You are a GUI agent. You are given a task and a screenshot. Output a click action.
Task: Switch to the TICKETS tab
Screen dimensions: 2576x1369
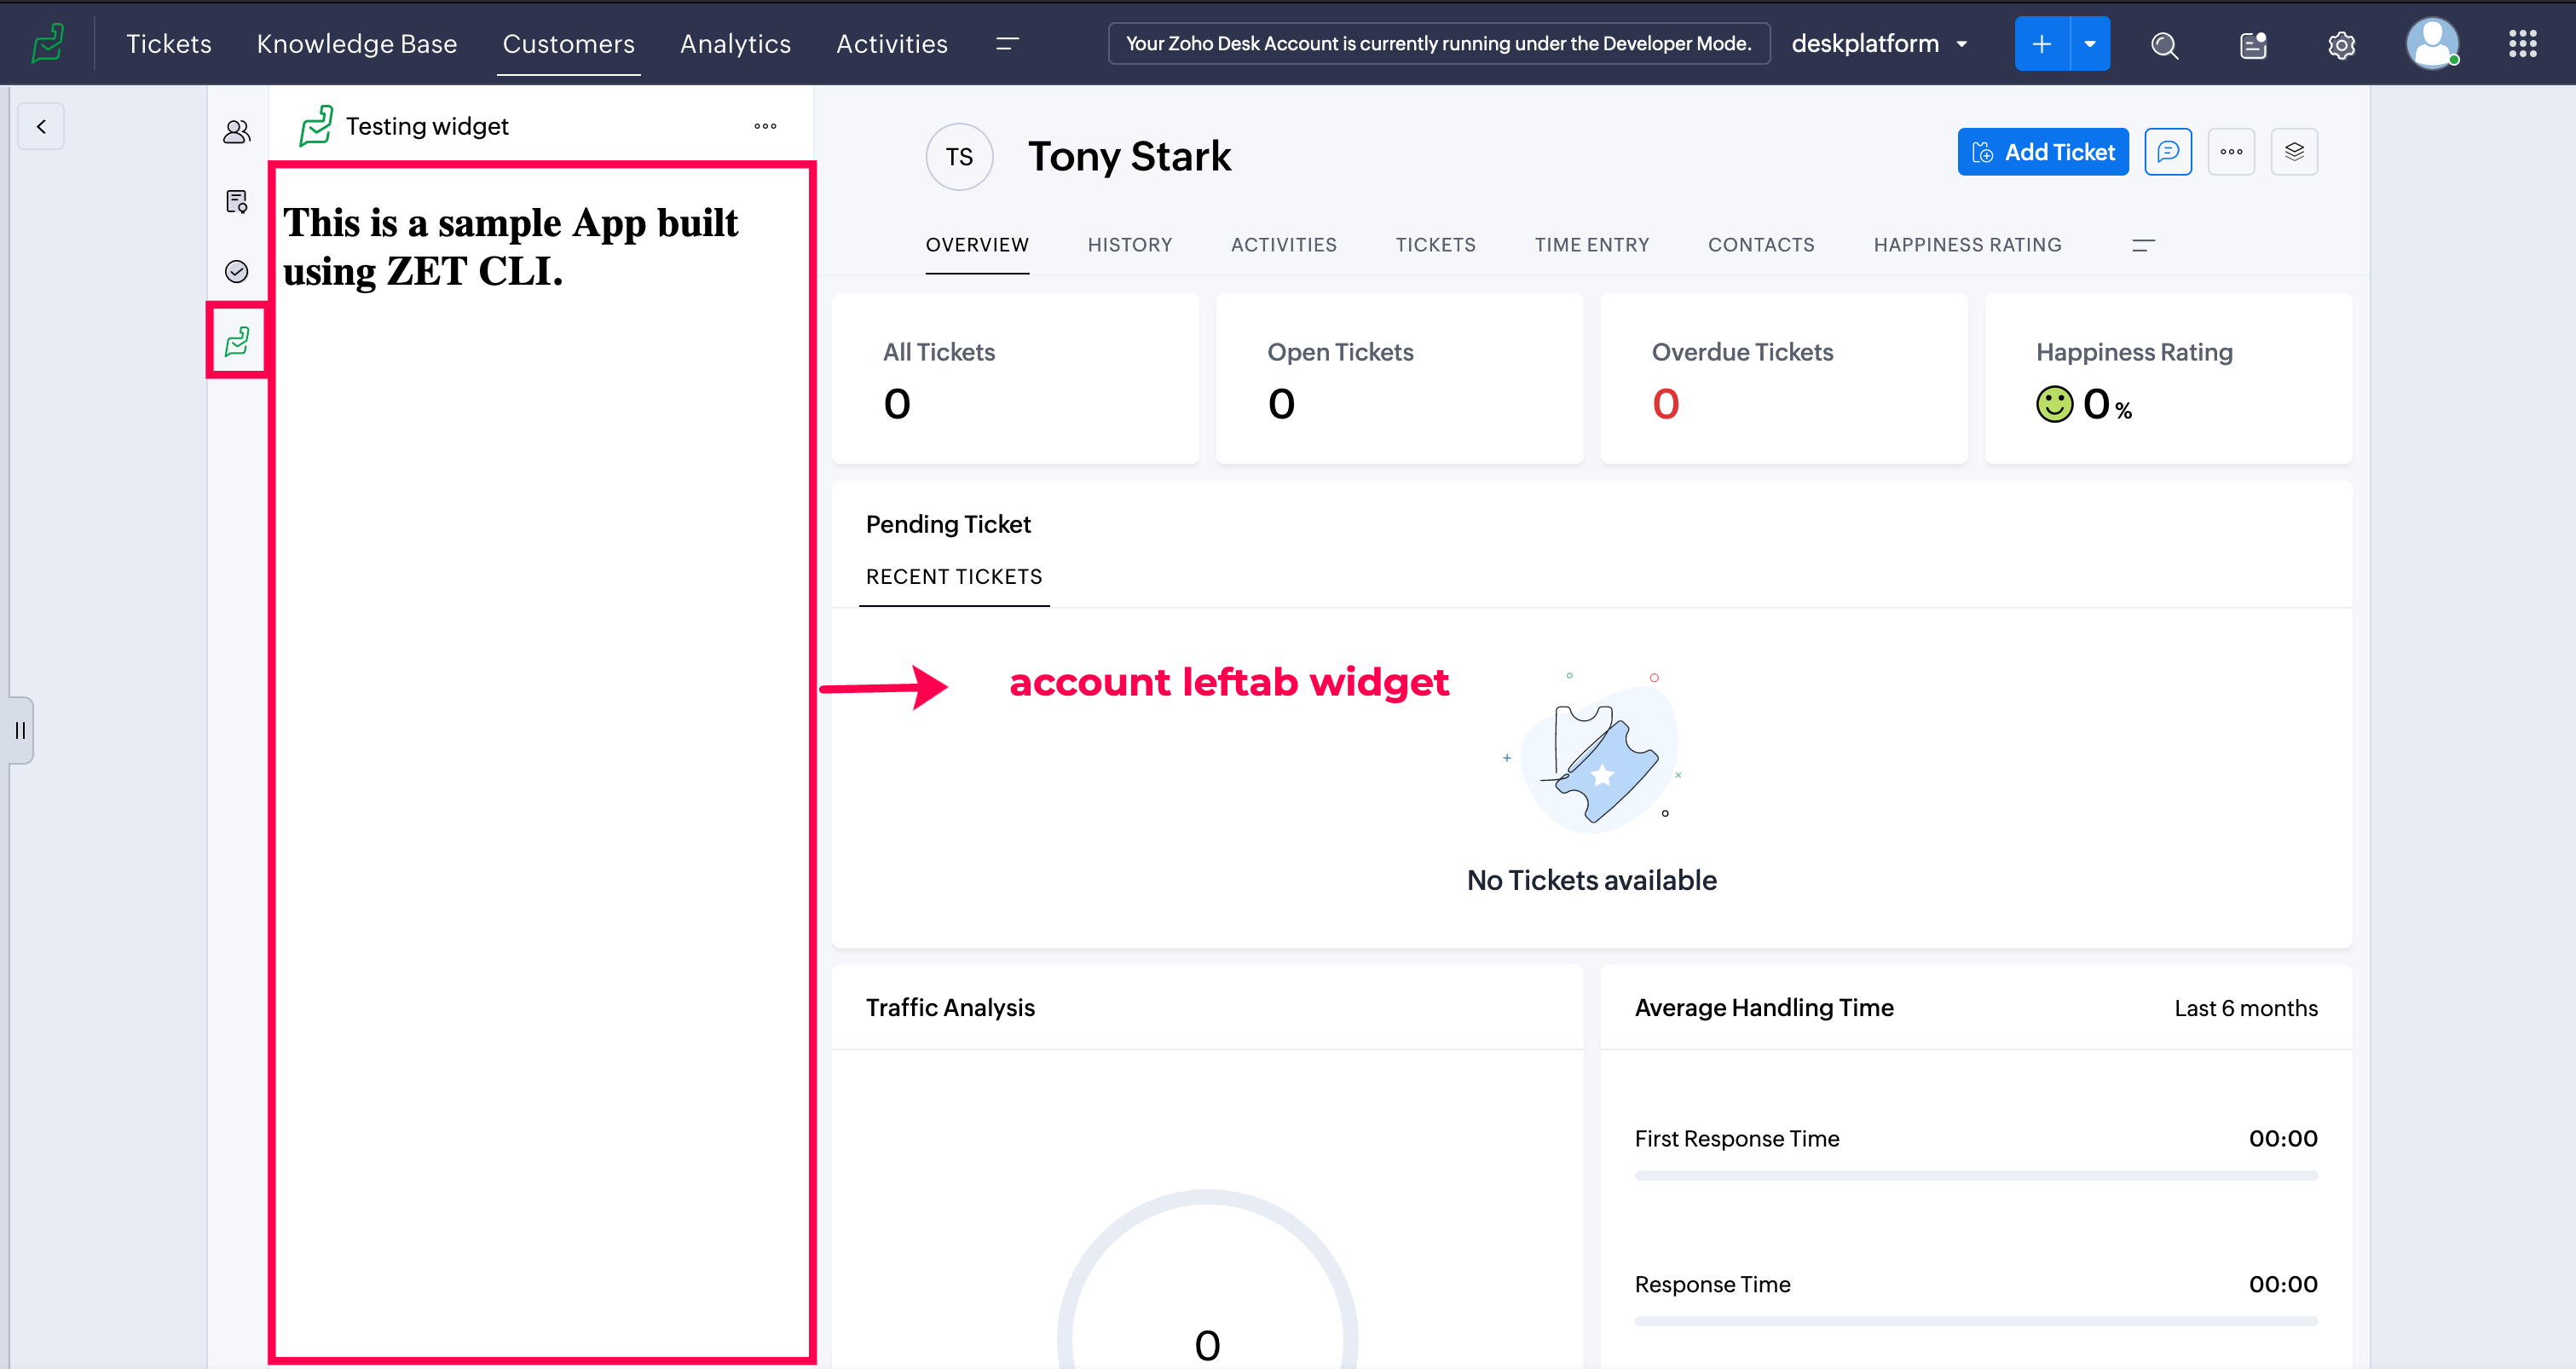pyautogui.click(x=1435, y=245)
